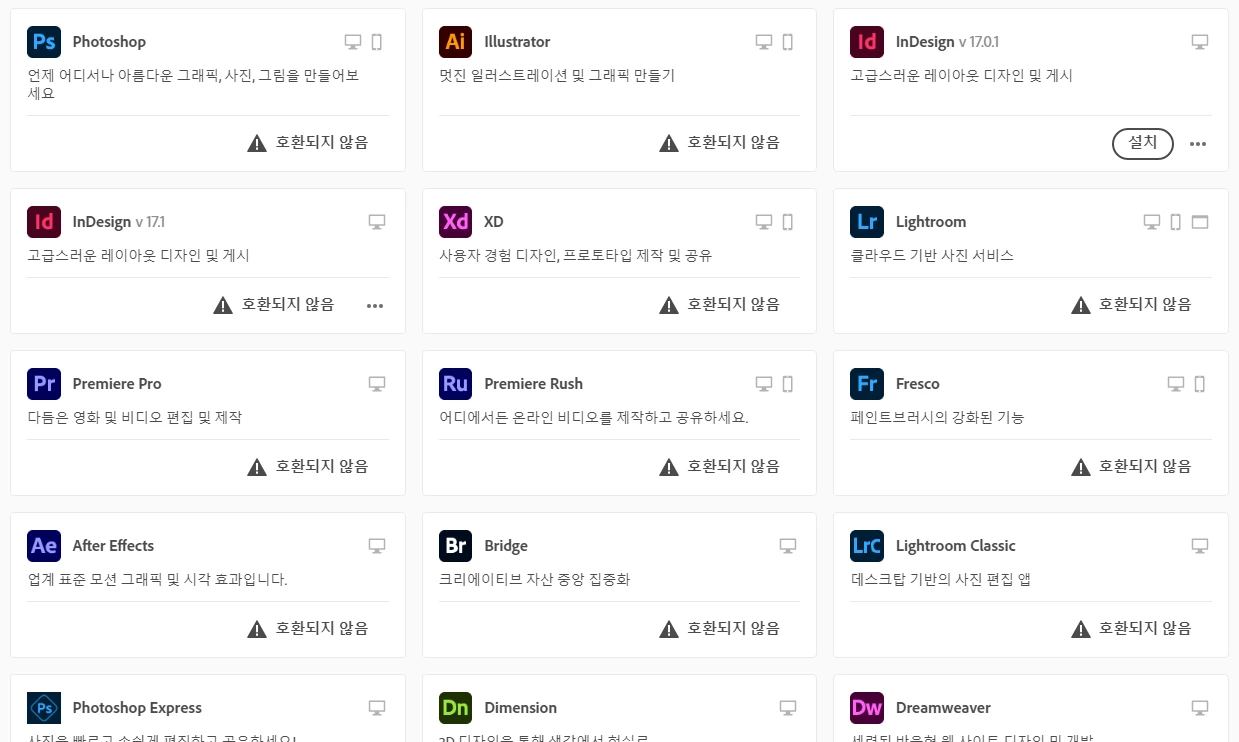Click the Photoshop Ps app icon
This screenshot has height=742, width=1239.
tap(44, 42)
